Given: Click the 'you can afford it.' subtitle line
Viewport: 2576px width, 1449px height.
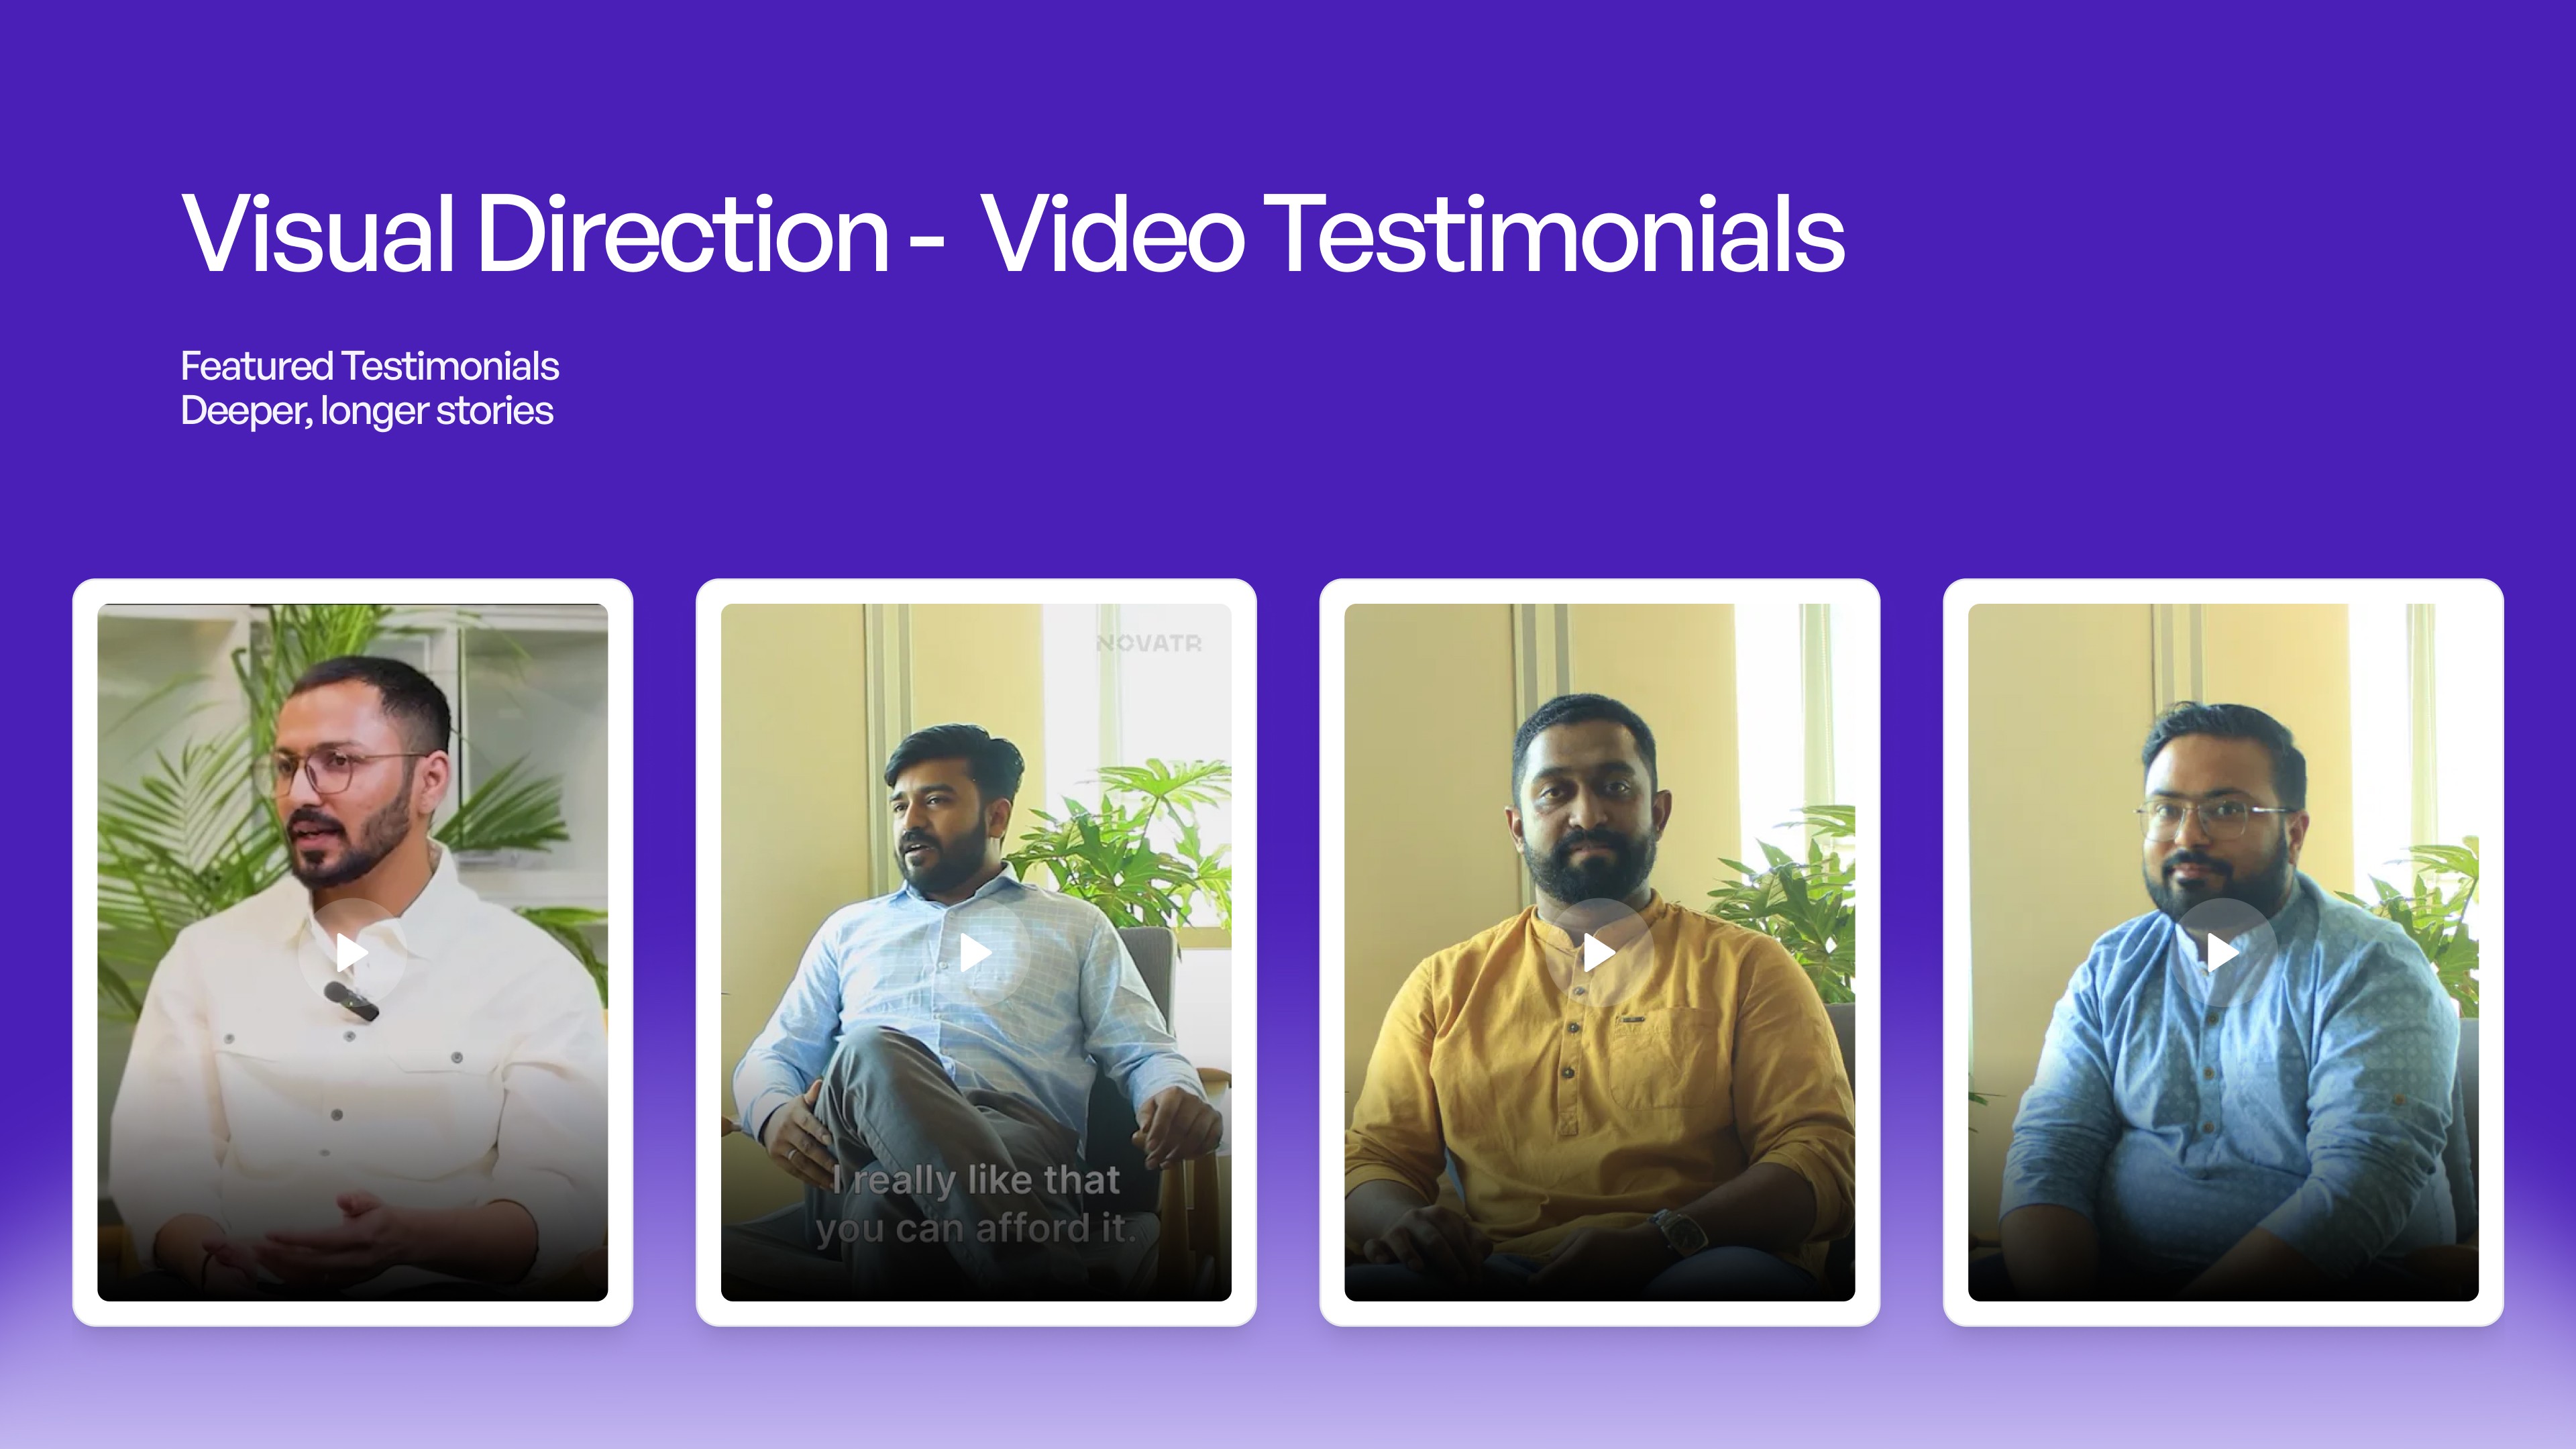Looking at the screenshot, I should click(976, 1228).
